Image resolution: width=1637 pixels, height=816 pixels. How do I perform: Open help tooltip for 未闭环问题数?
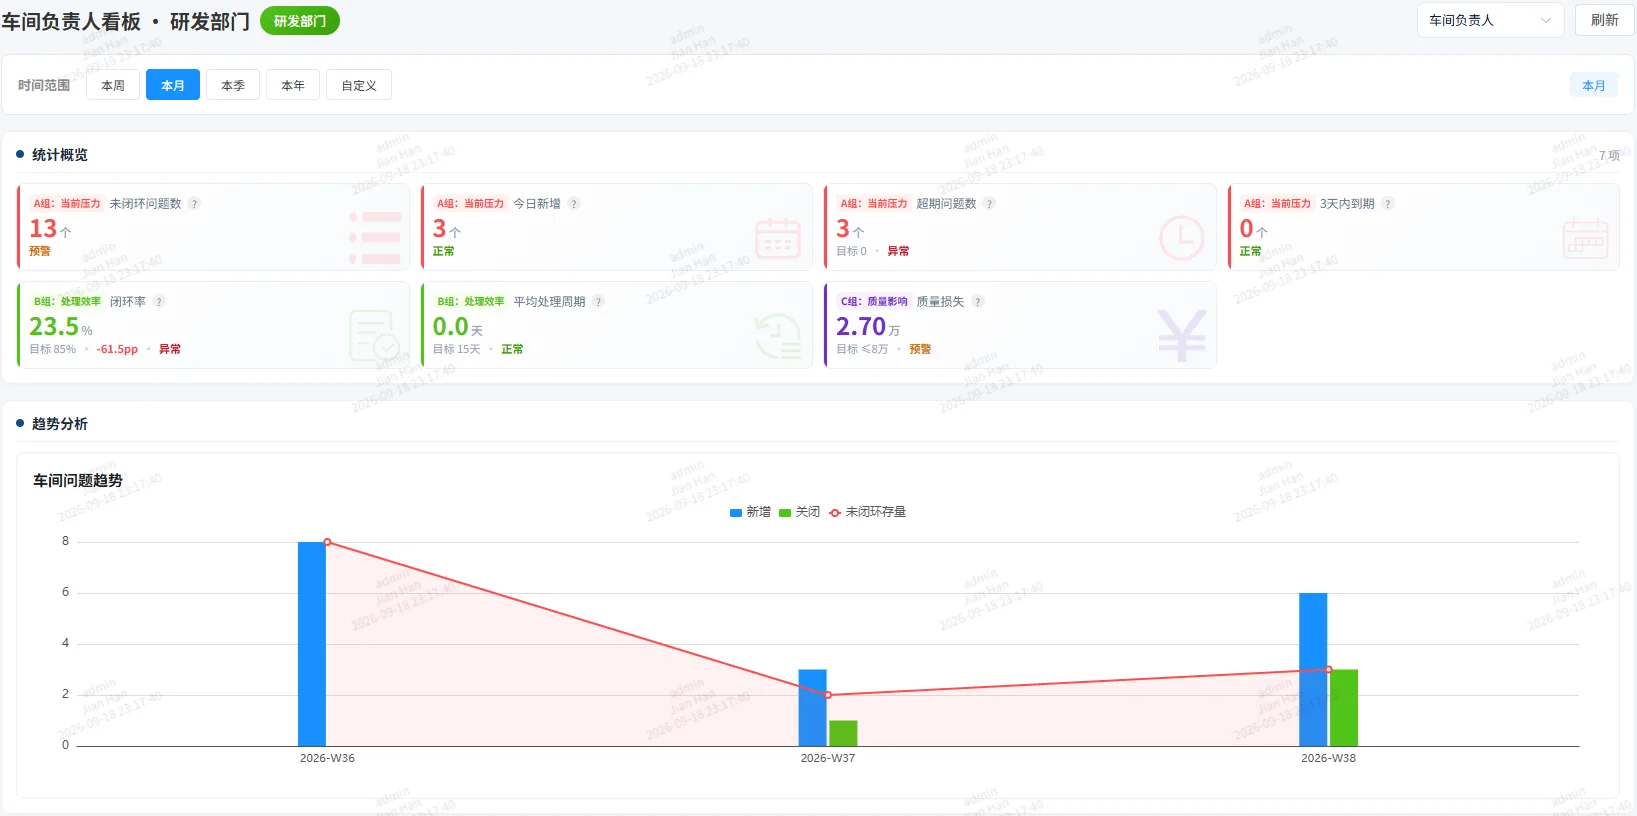click(195, 204)
